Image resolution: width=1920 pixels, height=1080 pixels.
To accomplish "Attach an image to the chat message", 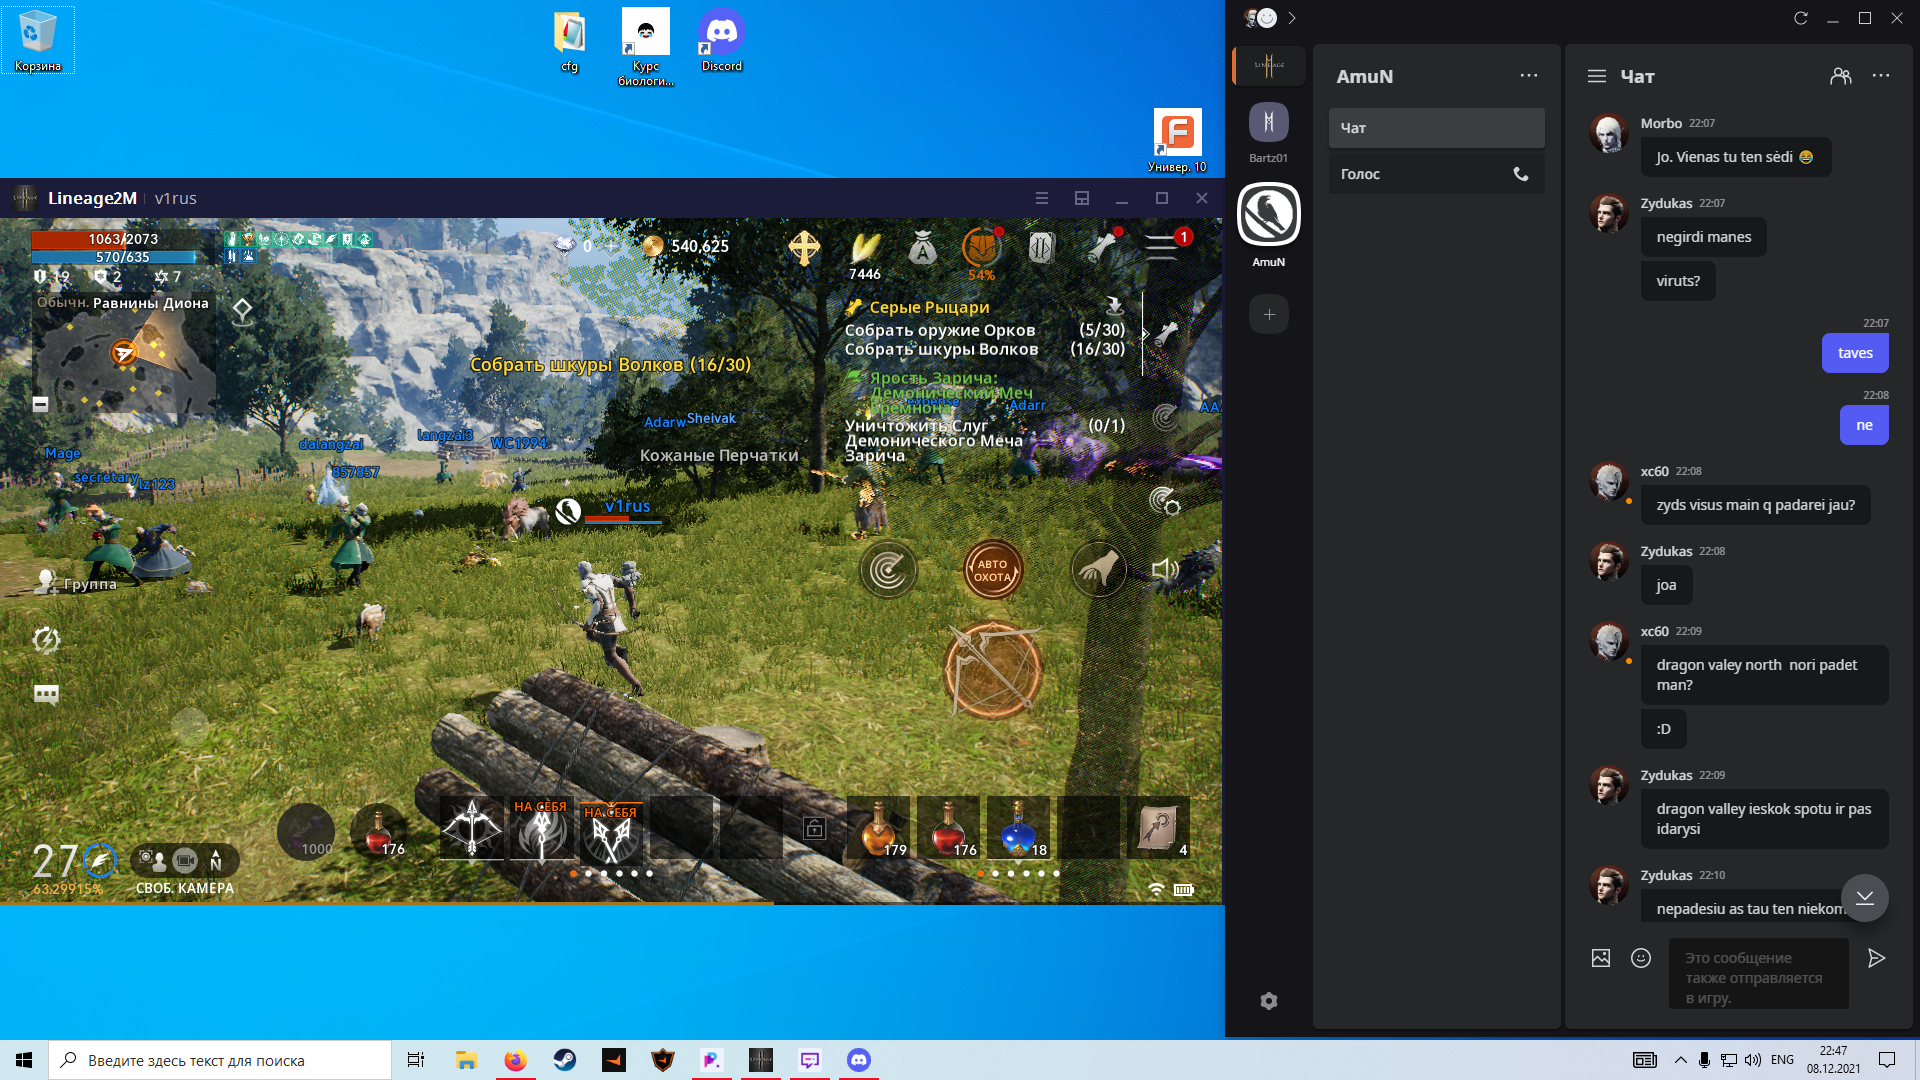I will tap(1601, 958).
